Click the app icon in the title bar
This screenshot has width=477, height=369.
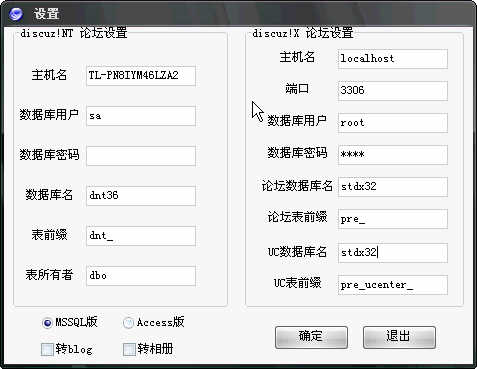[x=16, y=14]
